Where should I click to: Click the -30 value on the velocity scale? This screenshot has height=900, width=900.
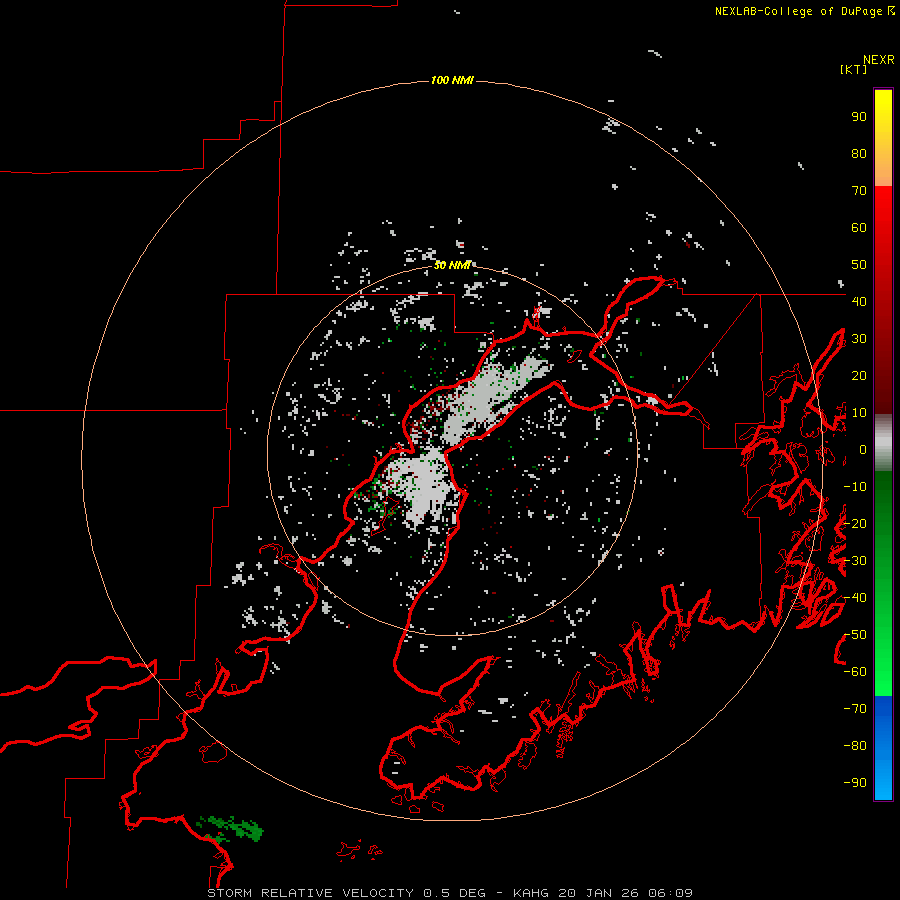point(855,561)
